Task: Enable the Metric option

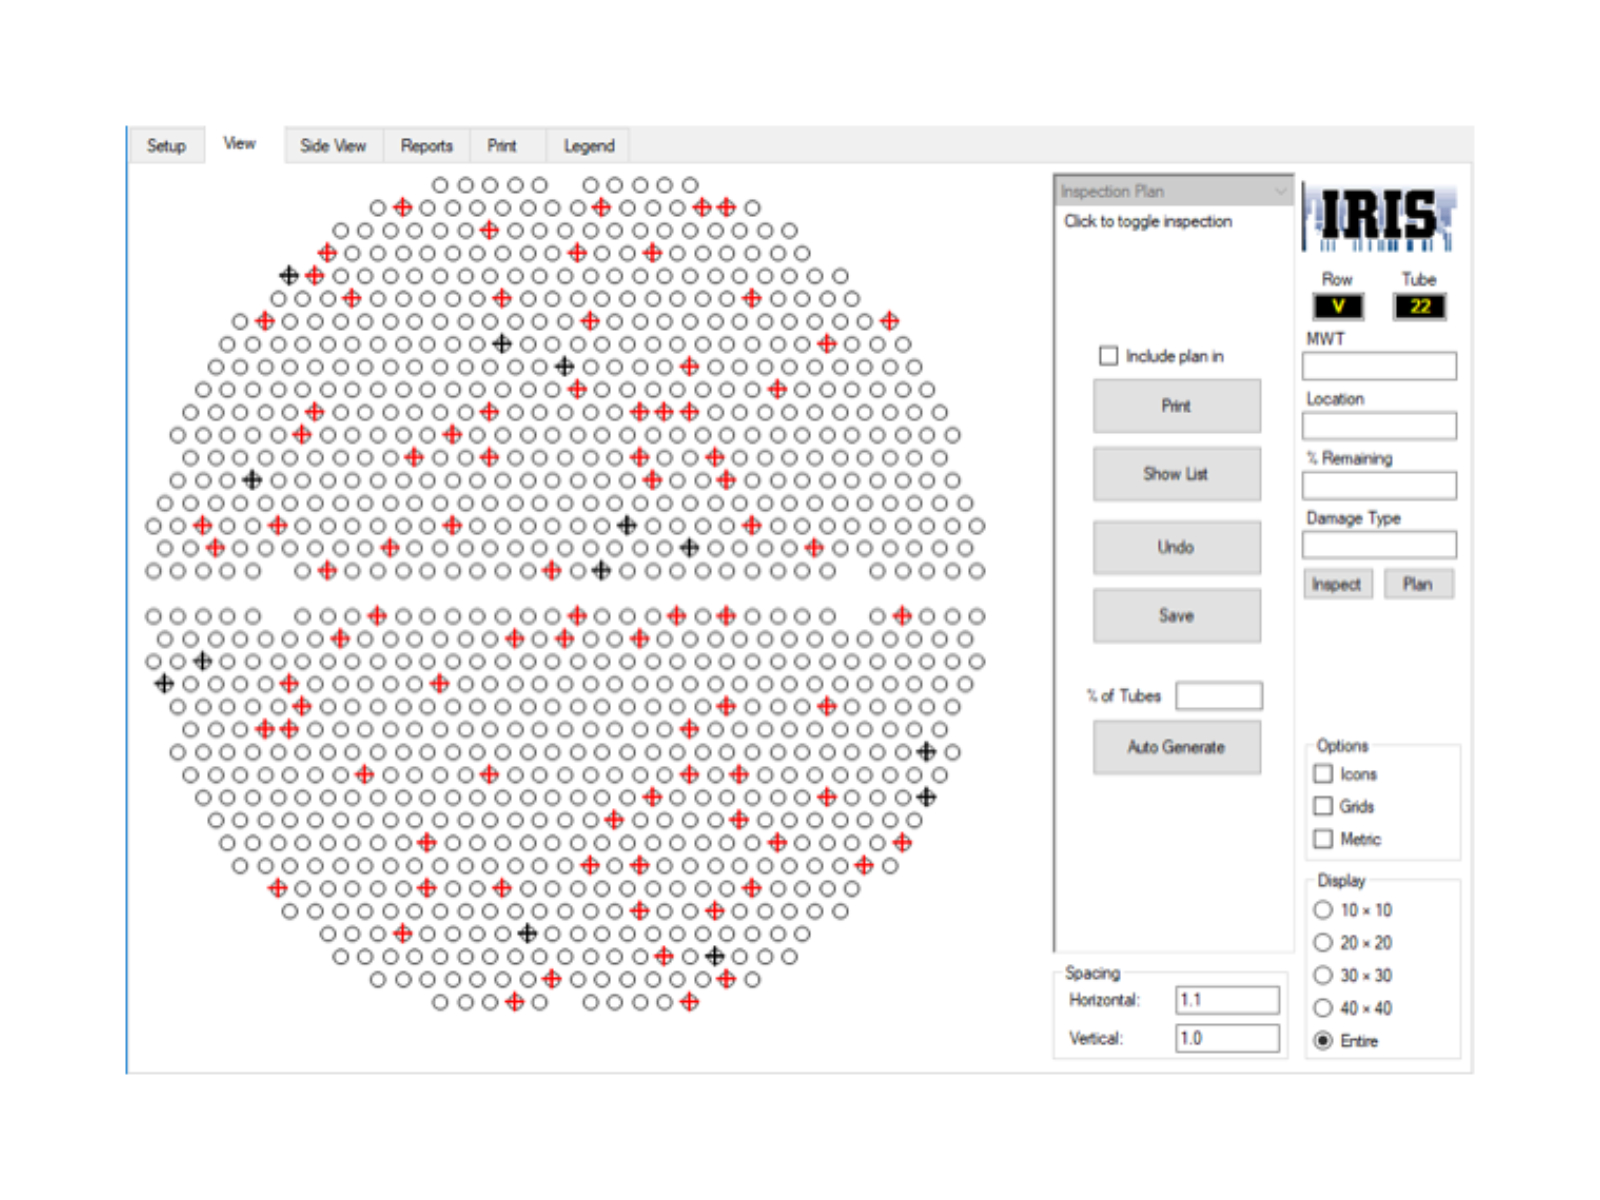Action: click(1323, 839)
